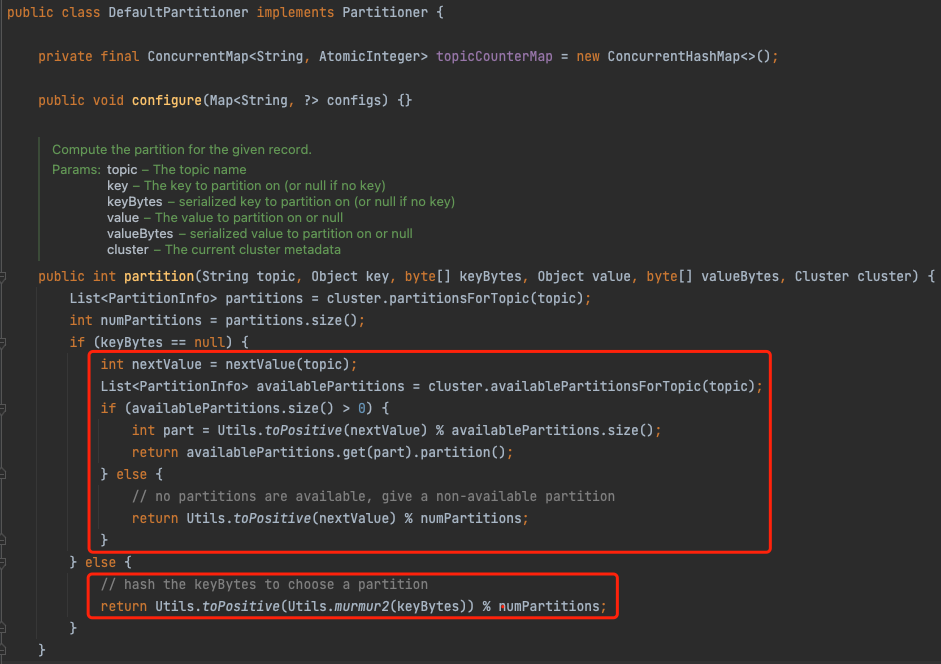
Task: Click 'numPartitions' in the murmur2 return statement
Action: [549, 607]
